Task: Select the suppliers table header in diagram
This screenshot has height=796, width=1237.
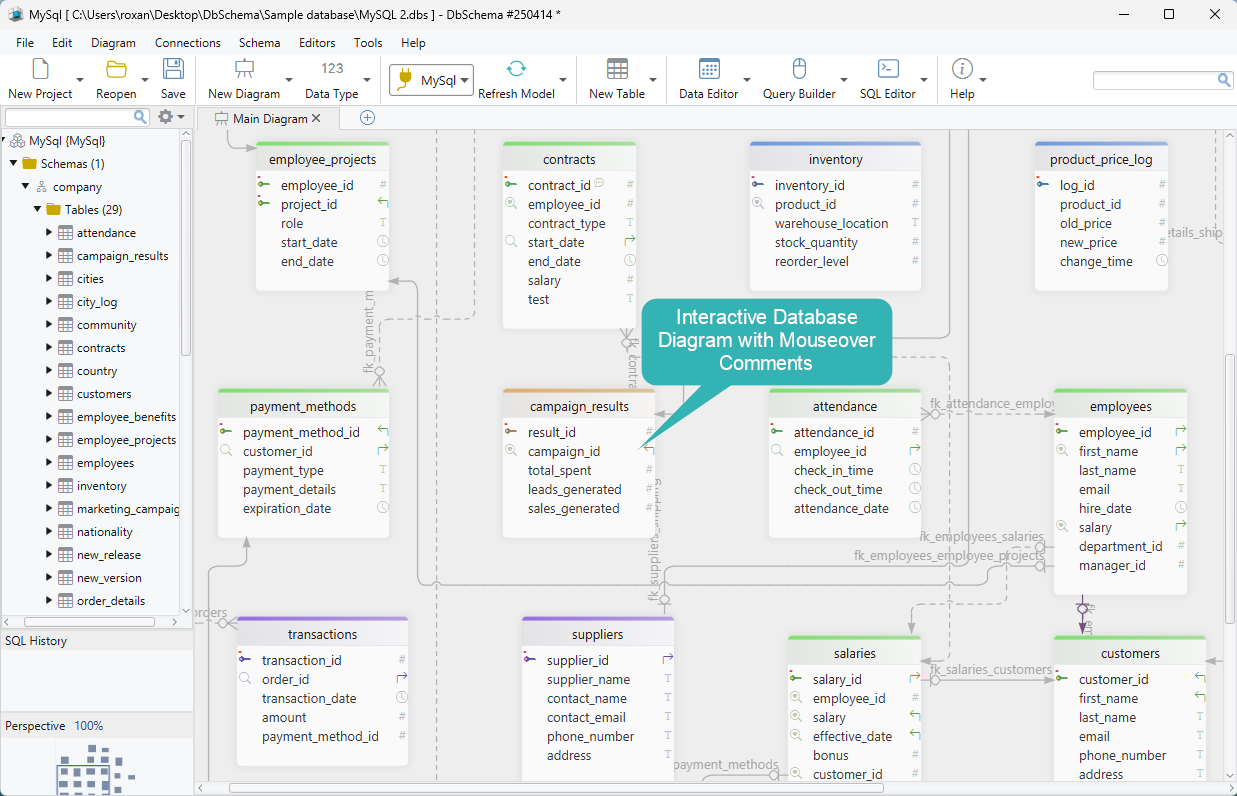Action: [x=598, y=634]
